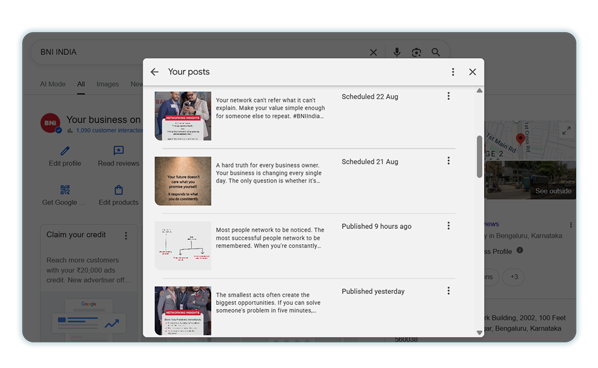Expand the map with the fullscreen arrows

pos(566,130)
